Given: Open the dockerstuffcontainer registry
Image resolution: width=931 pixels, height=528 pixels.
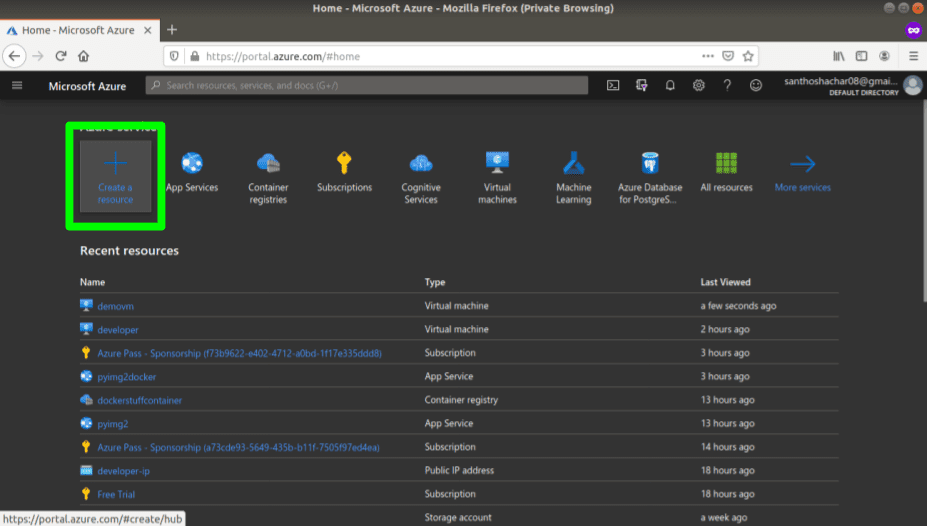Looking at the screenshot, I should click(x=140, y=401).
